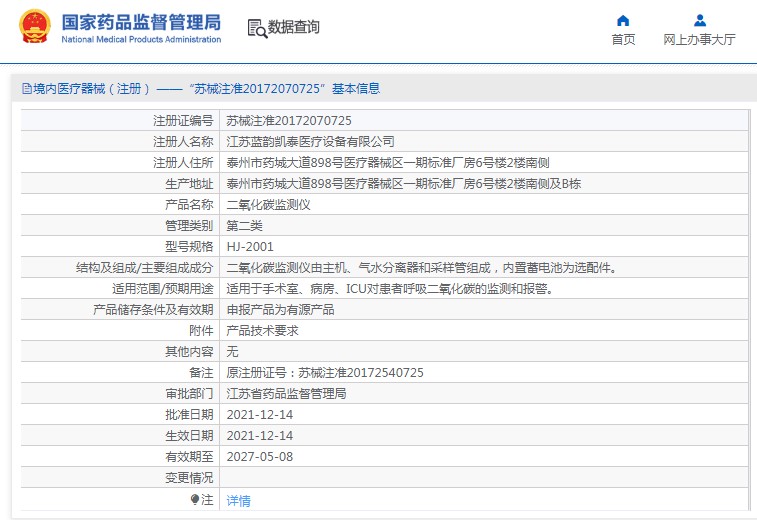This screenshot has width=757, height=520.
Task: Click the 数据查询 search document icon
Action: (x=257, y=28)
